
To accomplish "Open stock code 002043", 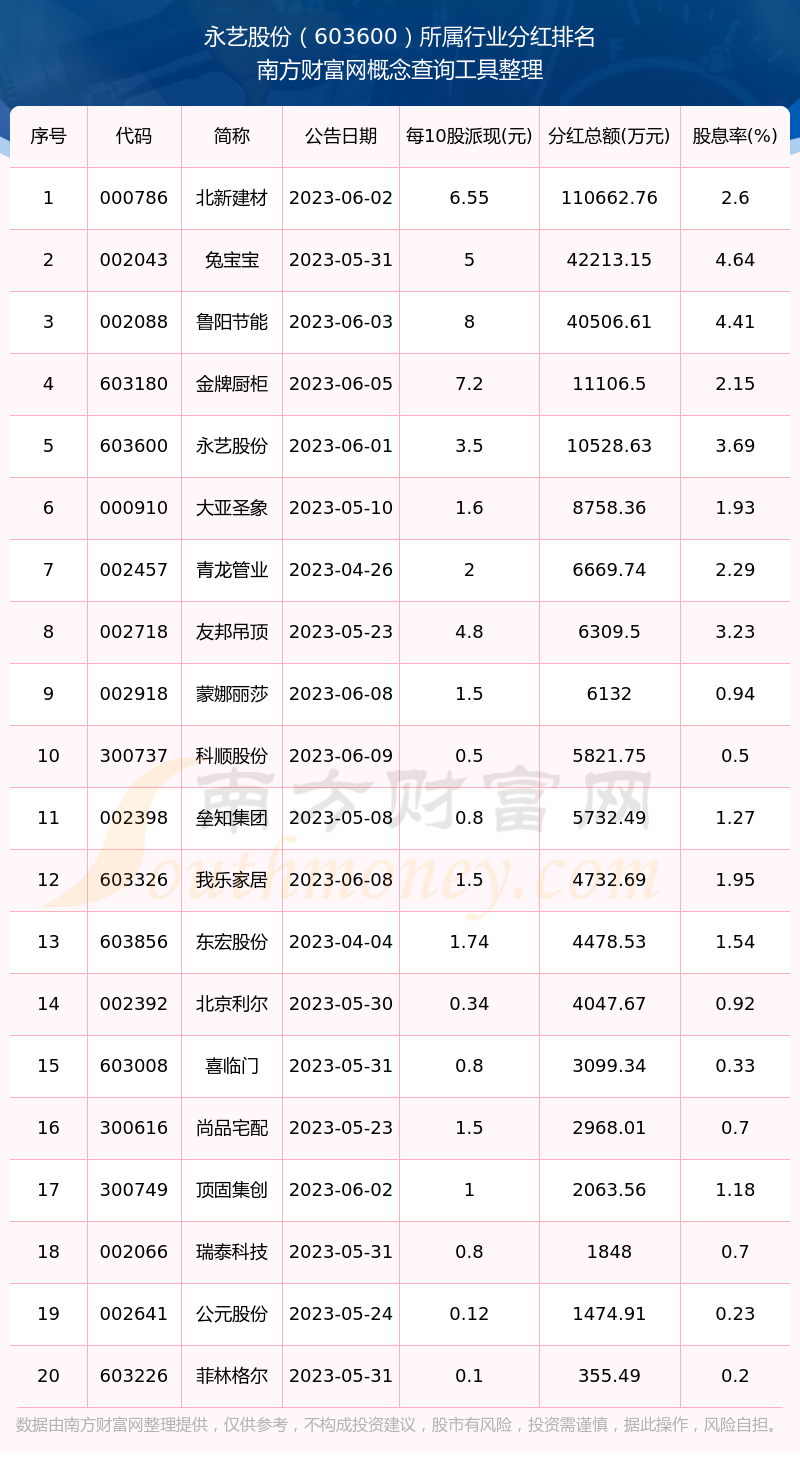I will 134,260.
